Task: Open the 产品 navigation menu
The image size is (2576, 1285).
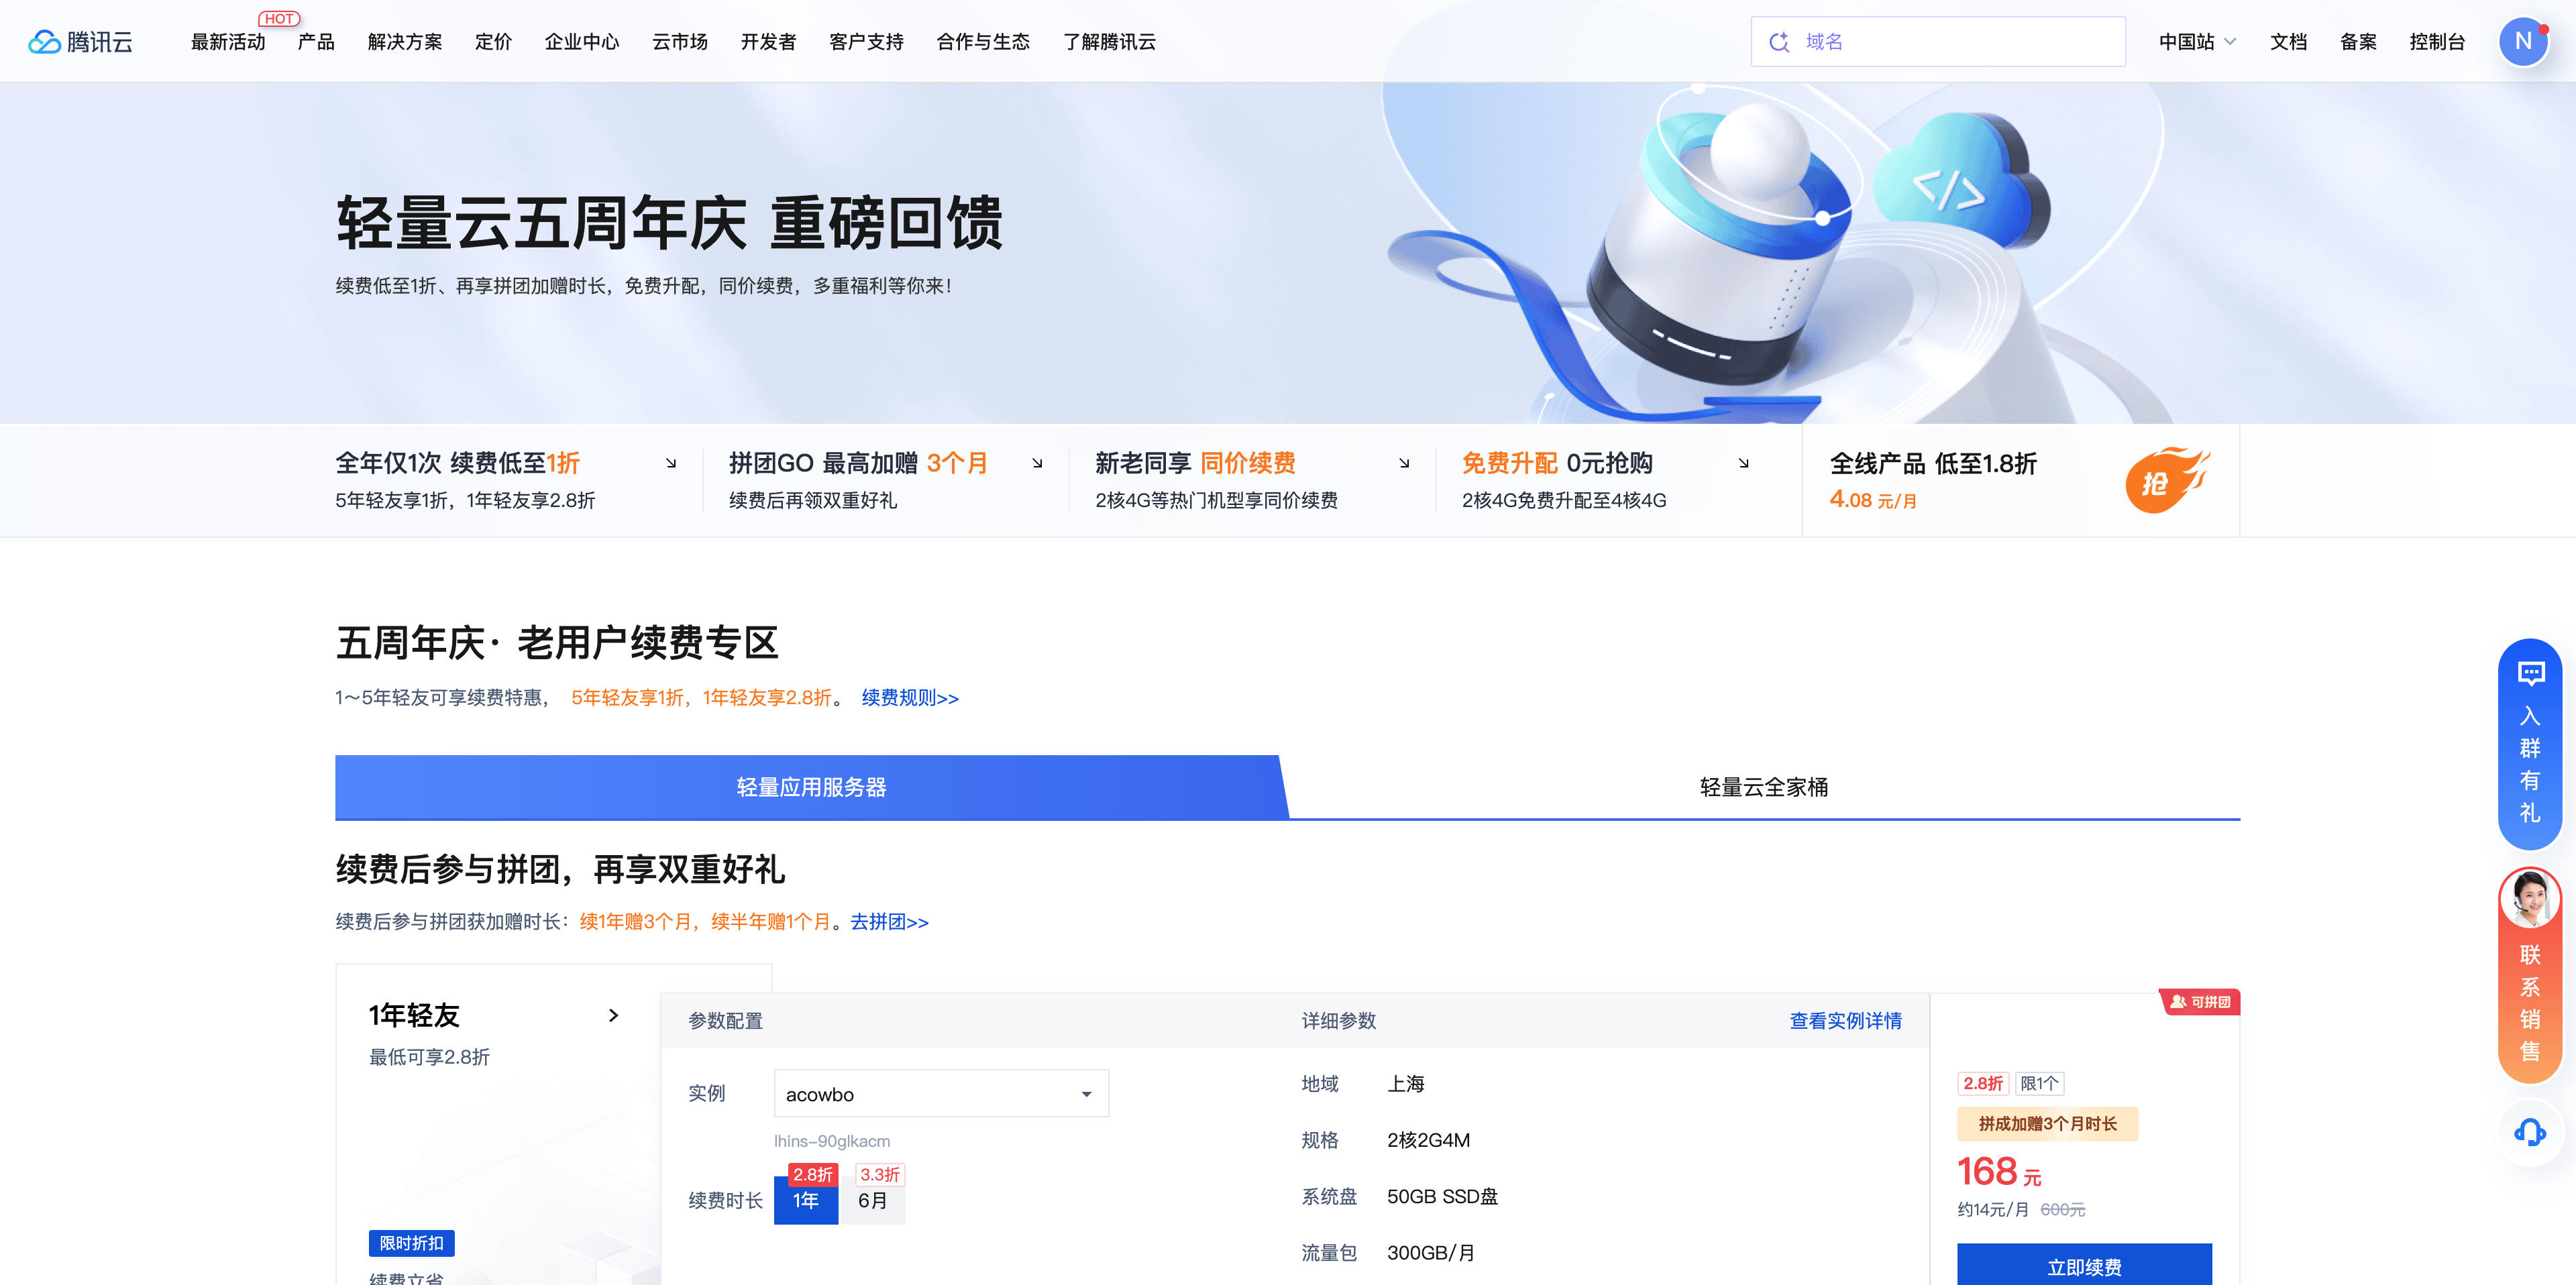Action: [x=316, y=41]
